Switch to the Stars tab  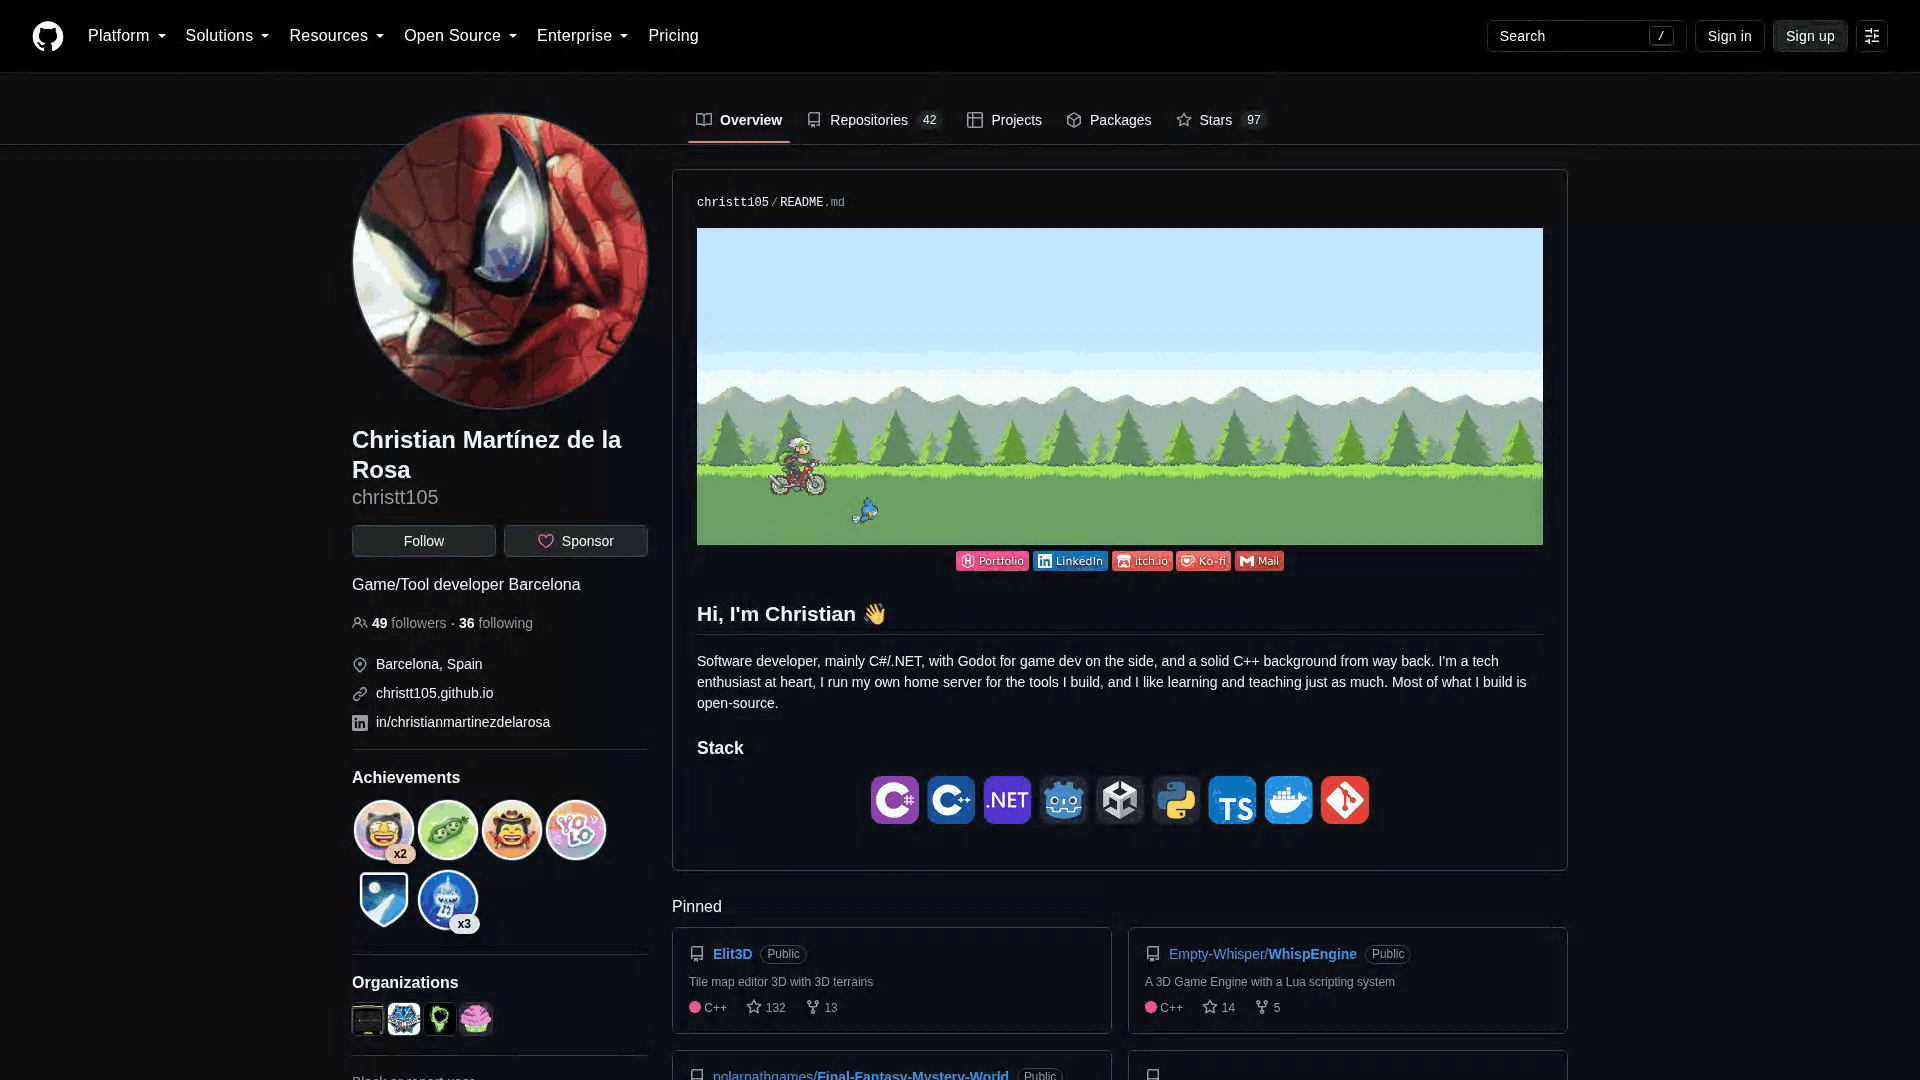click(x=1221, y=120)
